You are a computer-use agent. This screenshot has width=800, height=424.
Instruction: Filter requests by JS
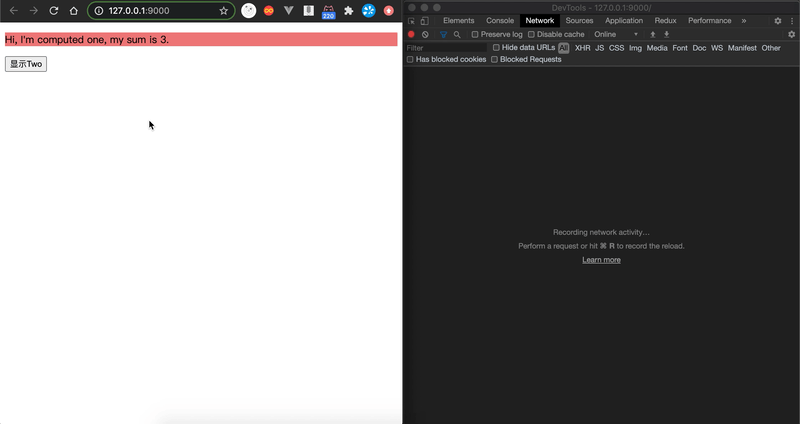point(599,48)
